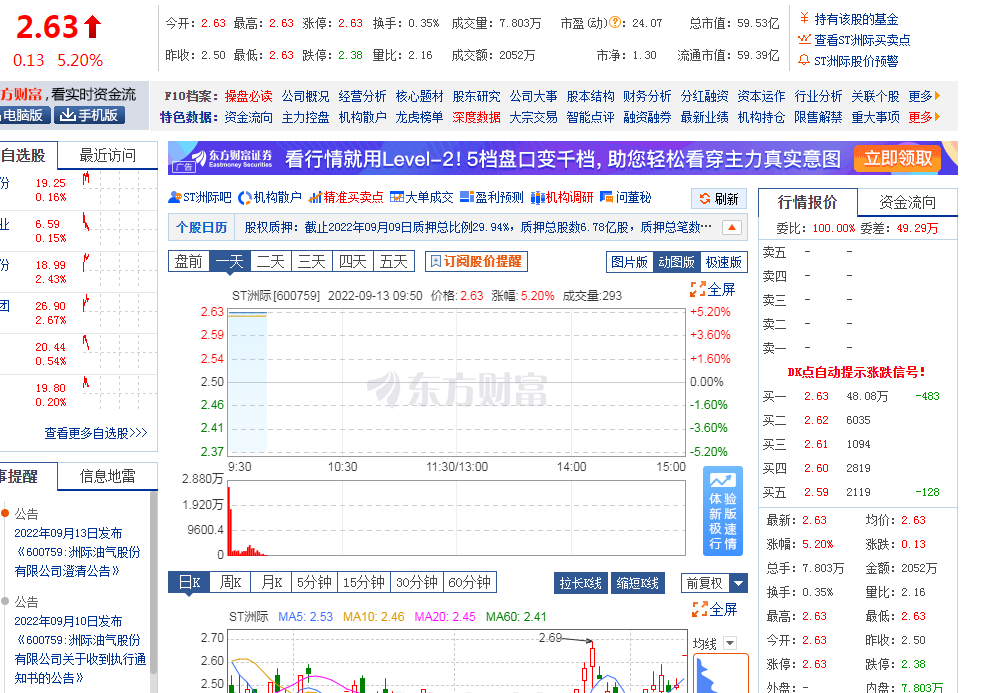
Task: Switch intraday chart to 图片版
Action: tap(629, 262)
